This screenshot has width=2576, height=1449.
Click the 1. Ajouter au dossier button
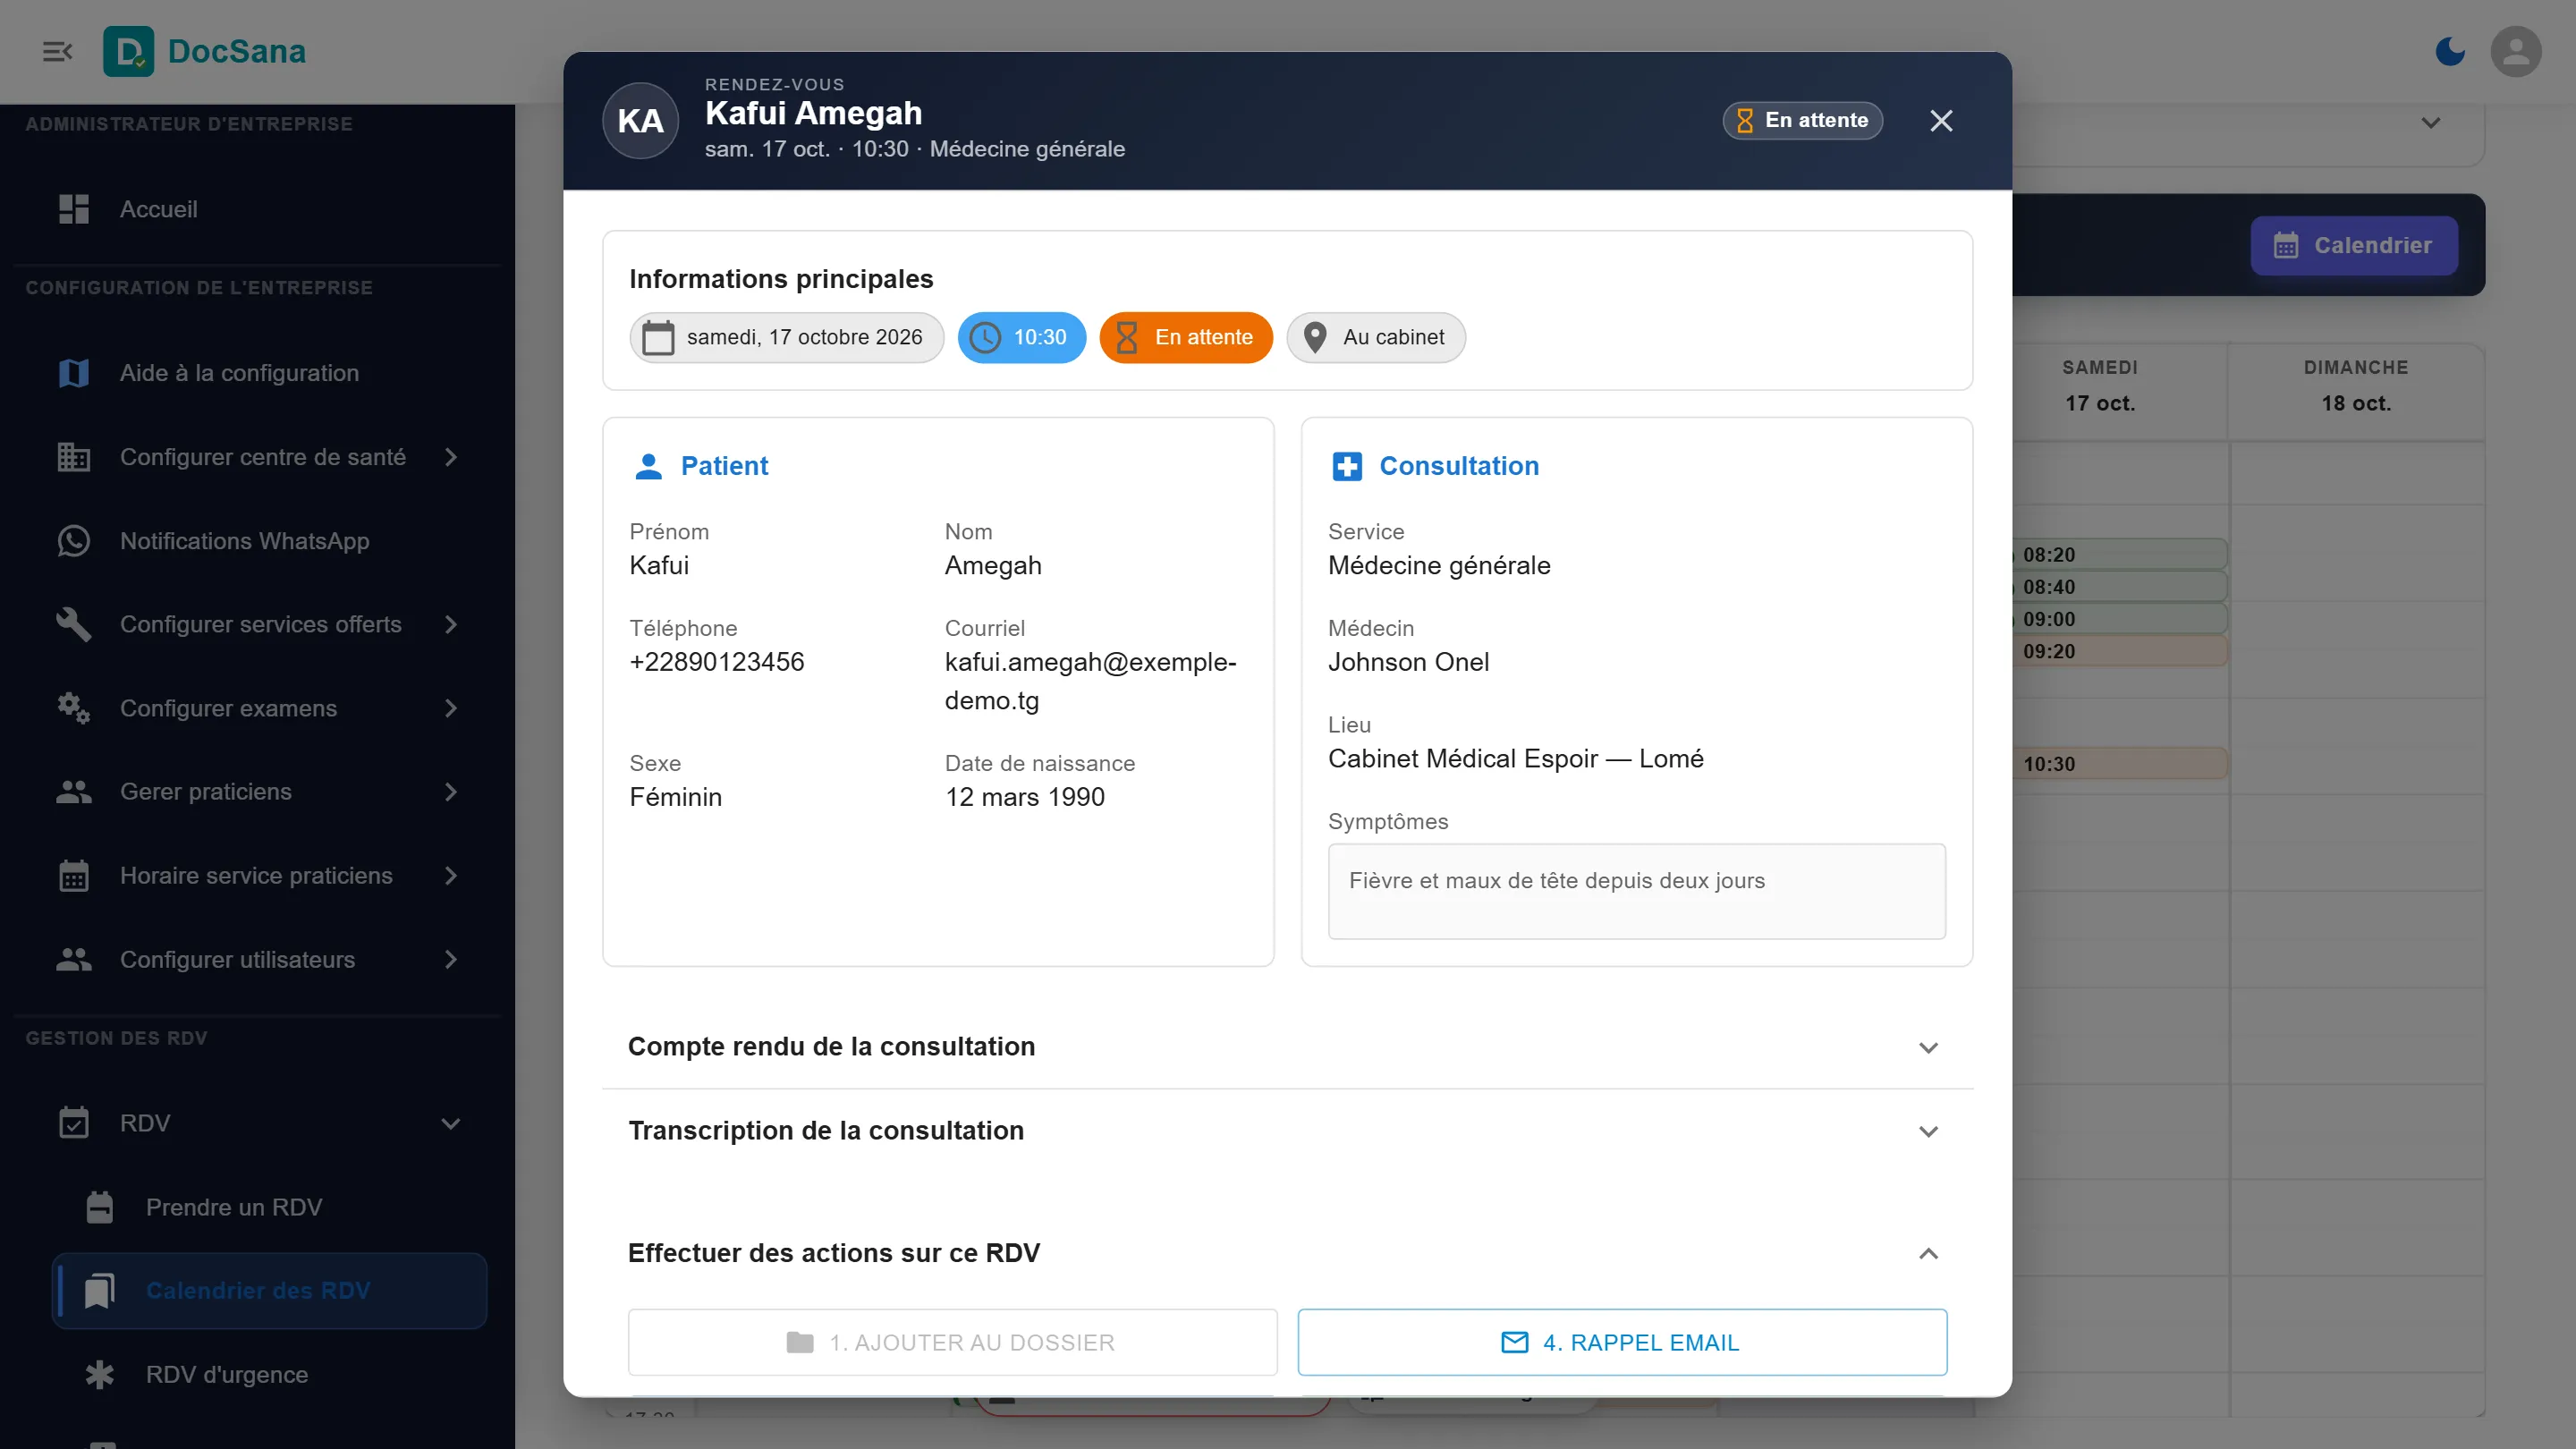pos(952,1342)
